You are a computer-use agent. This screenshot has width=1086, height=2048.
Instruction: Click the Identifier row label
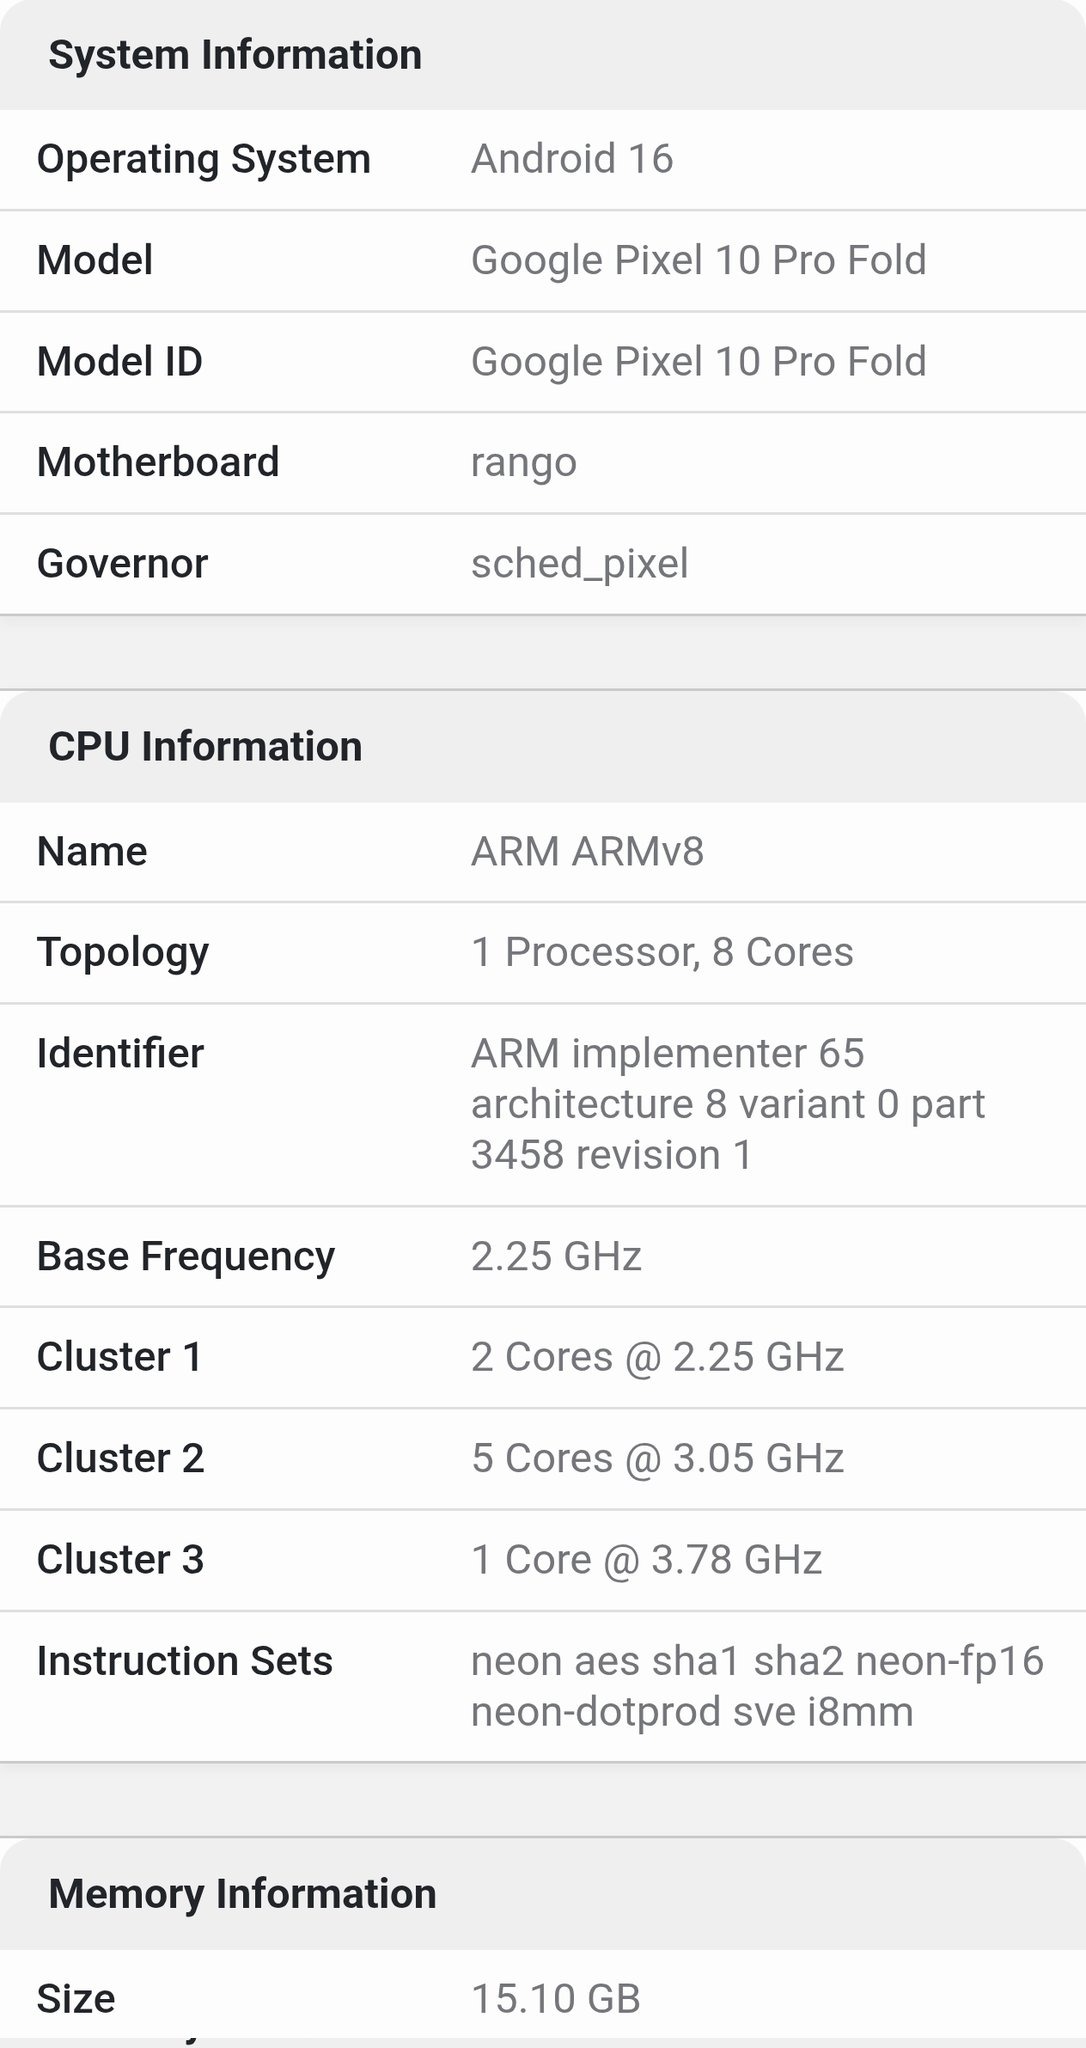click(x=120, y=1053)
